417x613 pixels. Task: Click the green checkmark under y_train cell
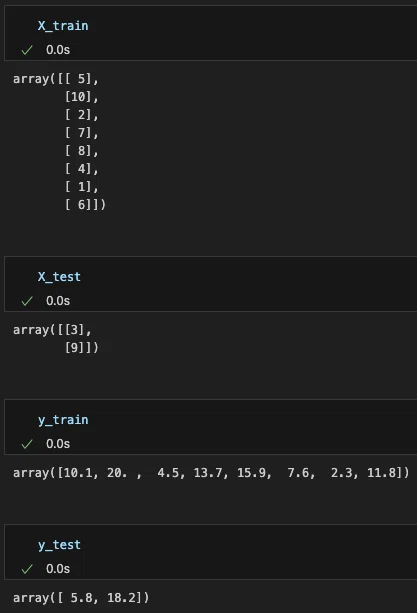[x=27, y=444]
